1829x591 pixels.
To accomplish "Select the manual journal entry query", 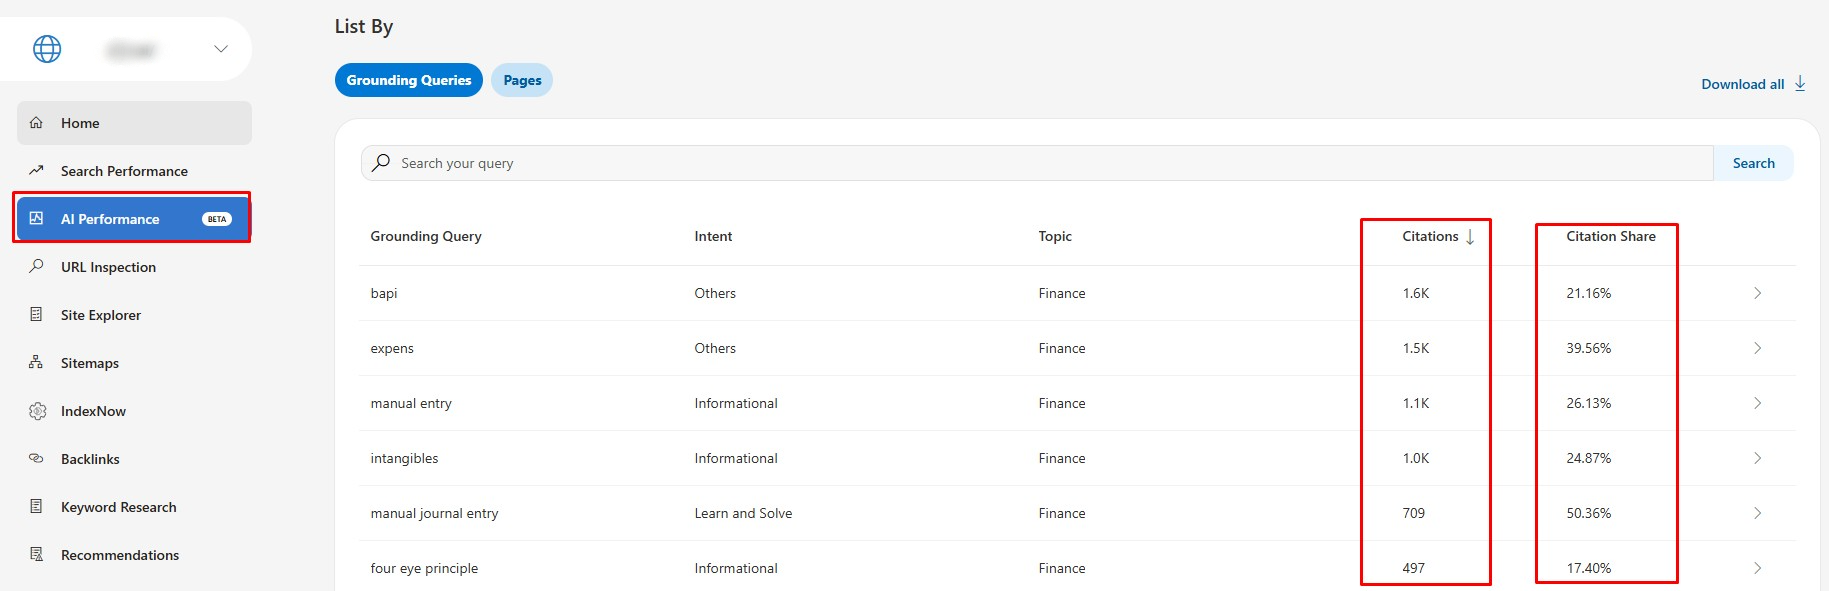I will [434, 513].
